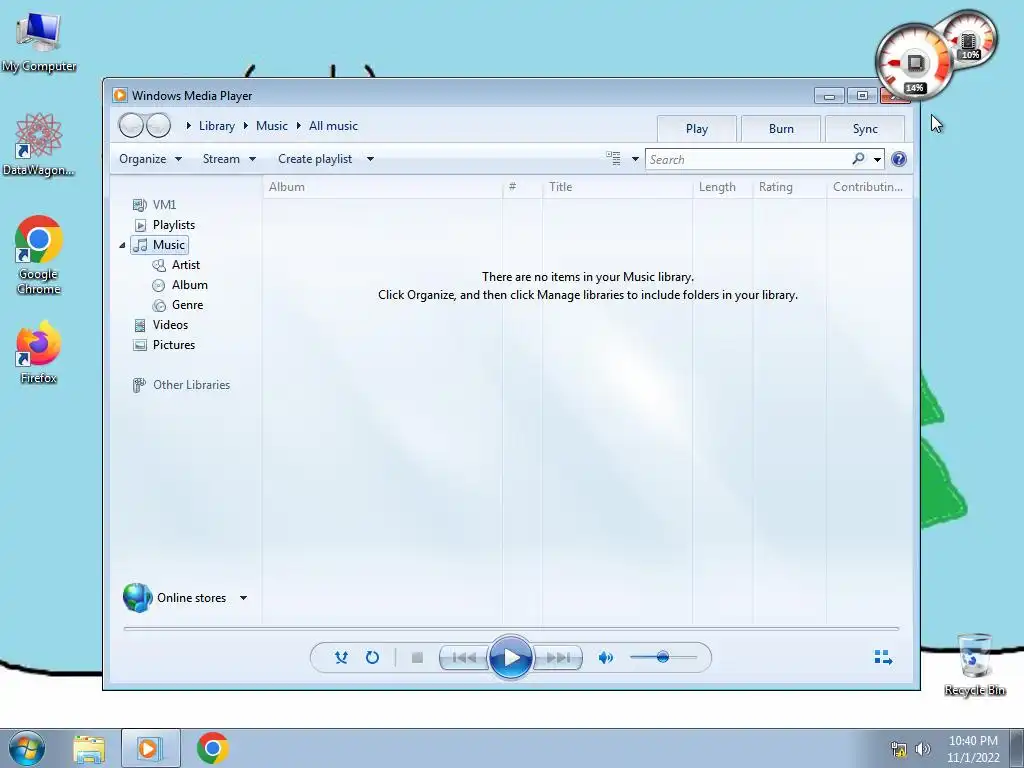Select the Recycle Bin icon
This screenshot has width=1024, height=768.
pyautogui.click(x=975, y=665)
